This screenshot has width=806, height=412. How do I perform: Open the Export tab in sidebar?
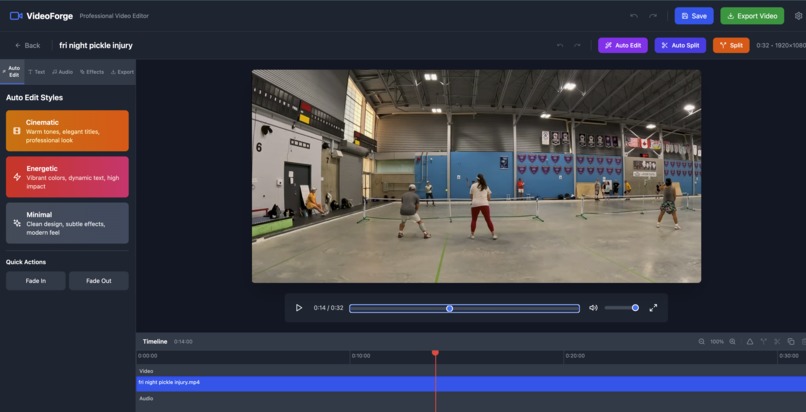click(122, 72)
